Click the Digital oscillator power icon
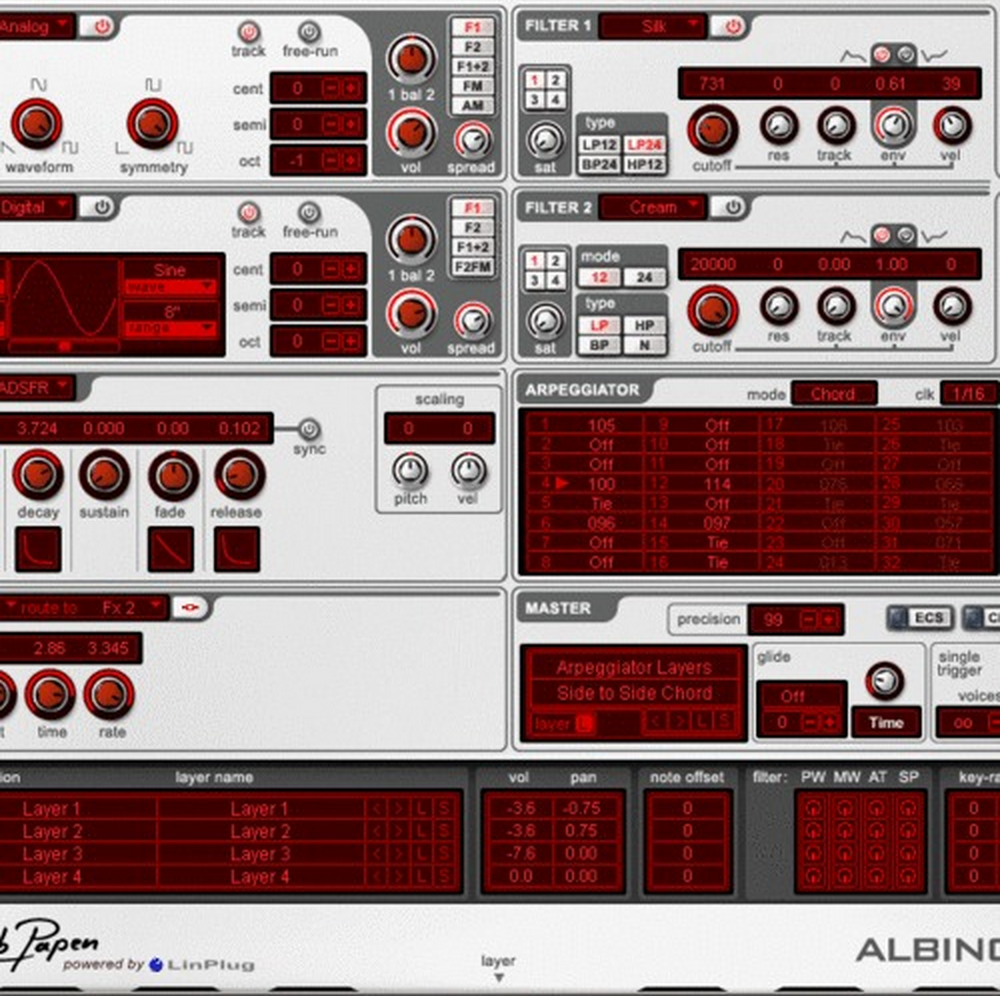 click(100, 207)
